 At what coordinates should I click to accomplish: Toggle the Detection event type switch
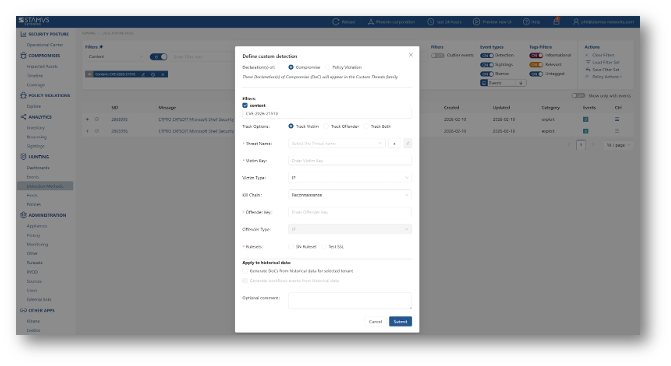pyautogui.click(x=487, y=55)
